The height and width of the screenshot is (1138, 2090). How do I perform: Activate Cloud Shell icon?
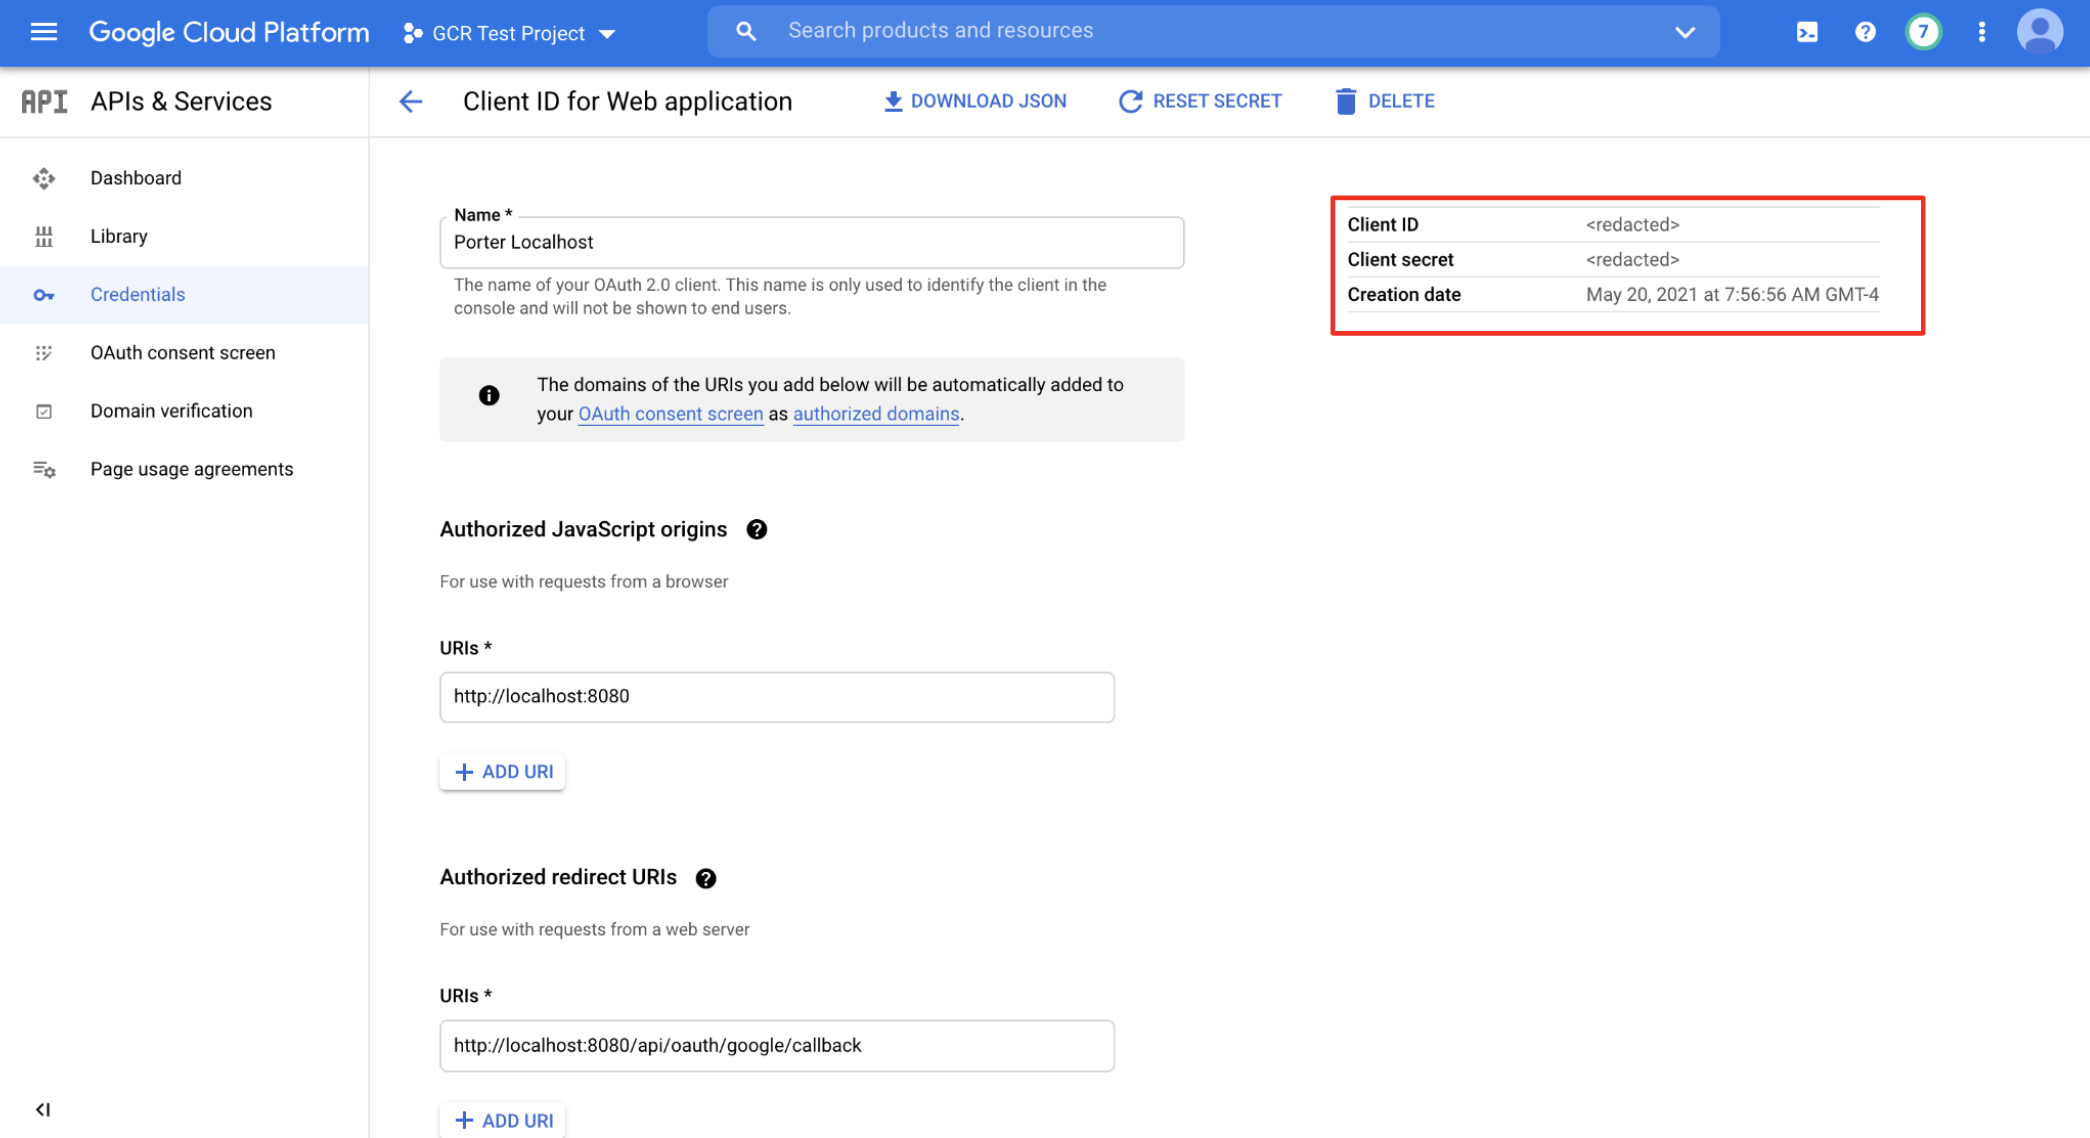tap(1807, 32)
